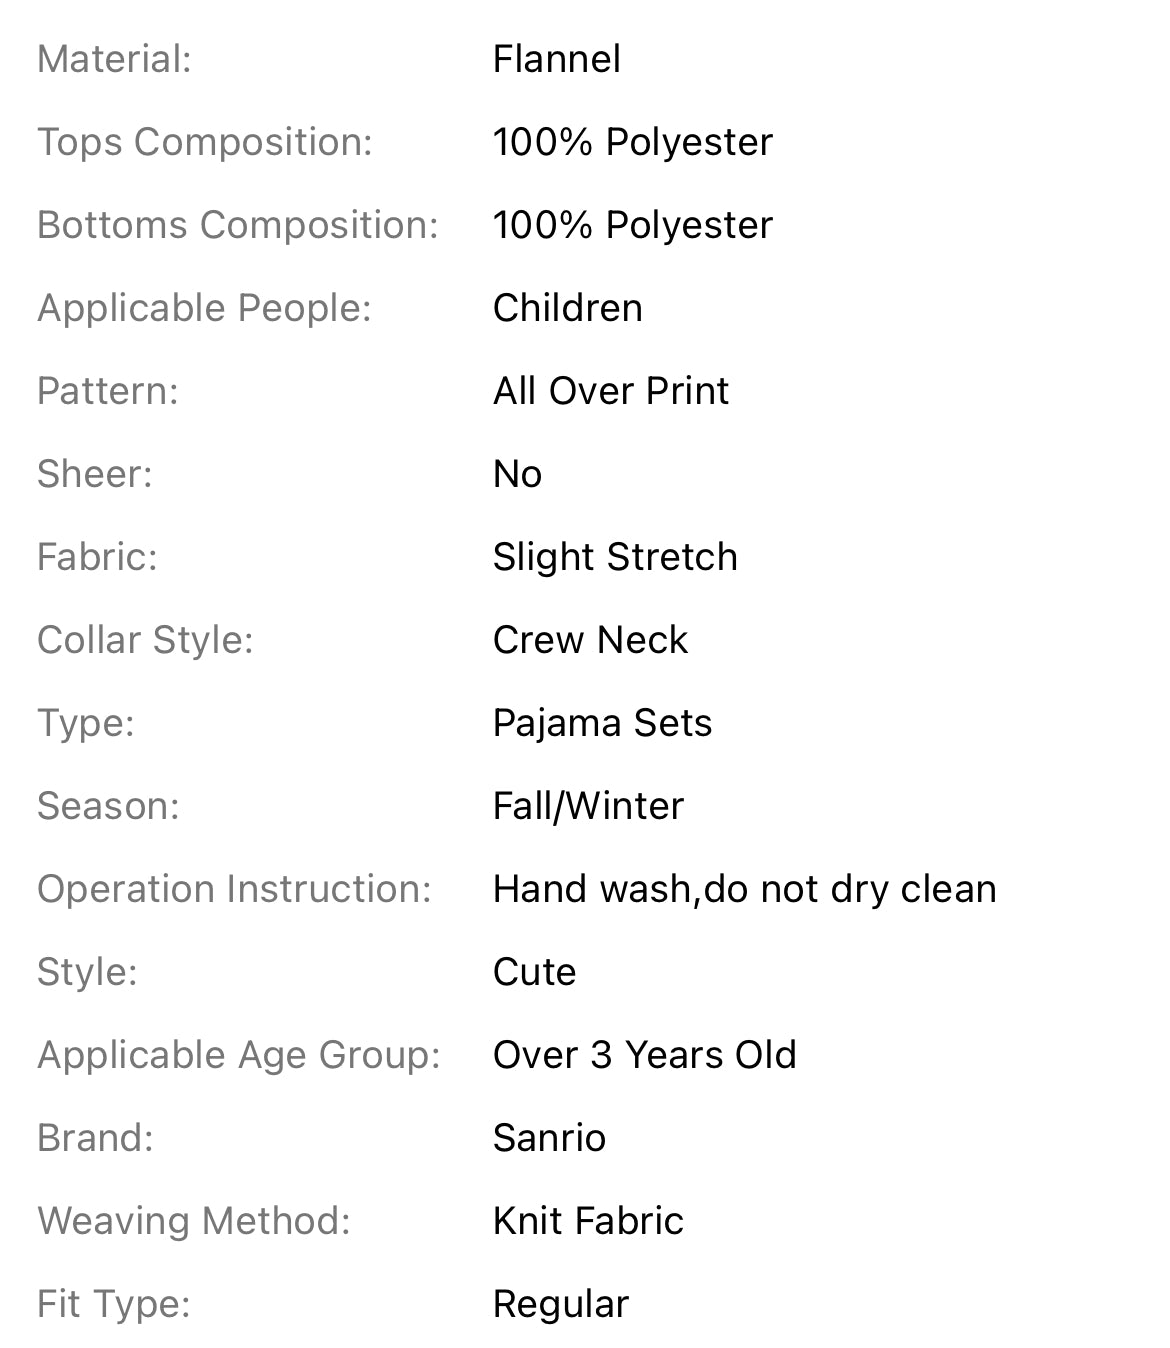Select Over 3 Years Old value
The width and height of the screenshot is (1170, 1348).
[645, 1055]
